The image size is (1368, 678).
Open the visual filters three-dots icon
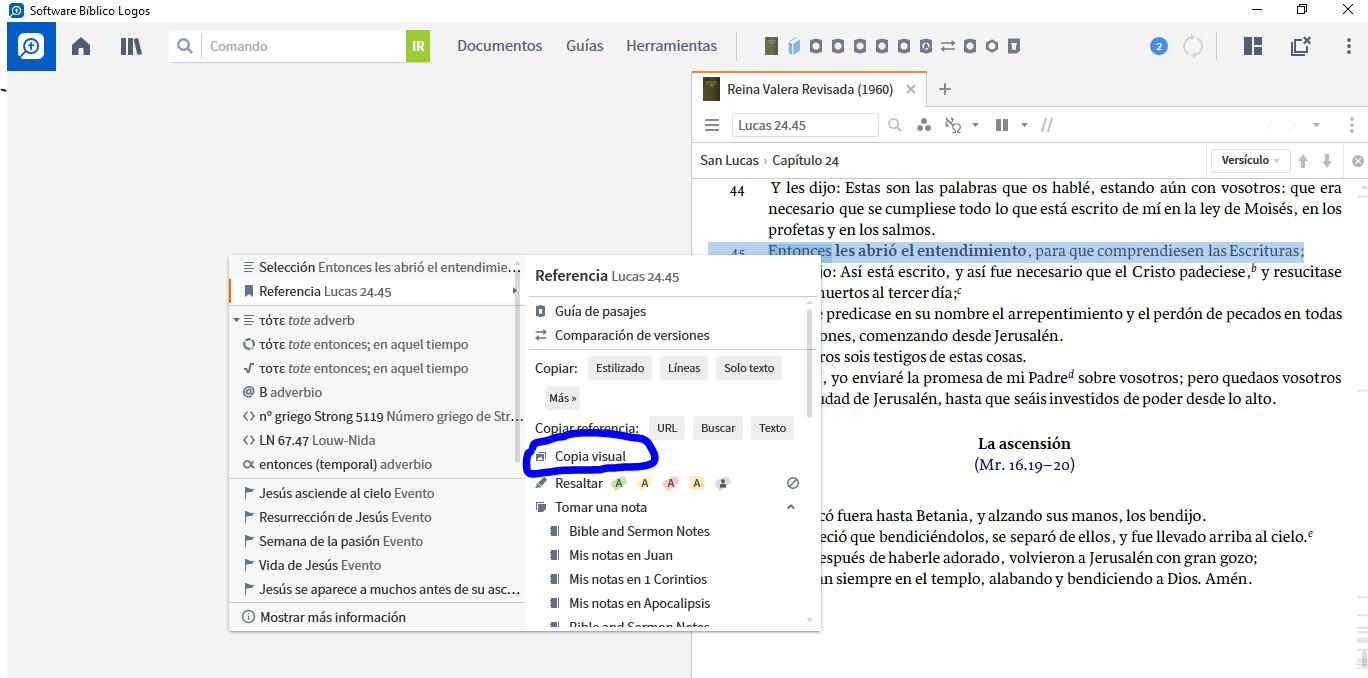(924, 125)
